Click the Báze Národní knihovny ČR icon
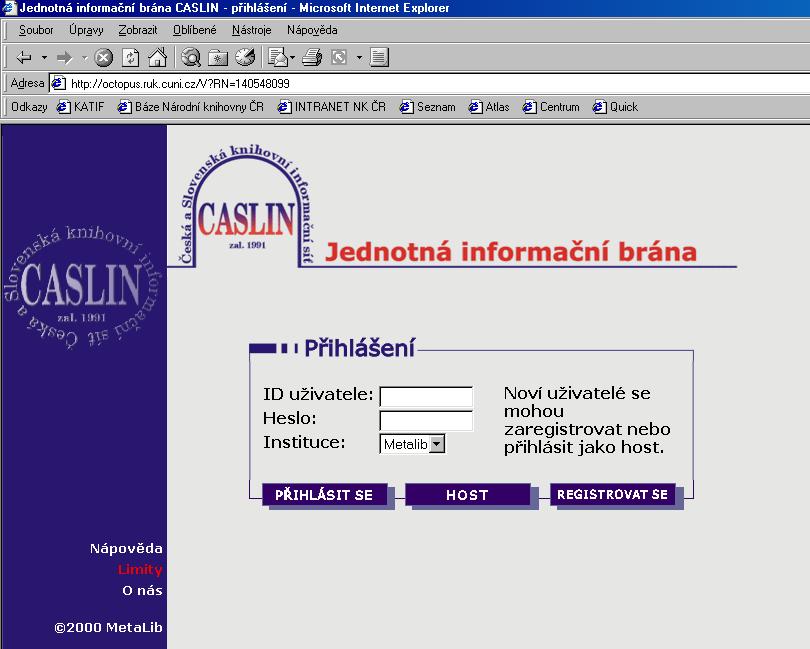Screen dimensions: 810x649 pos(124,107)
